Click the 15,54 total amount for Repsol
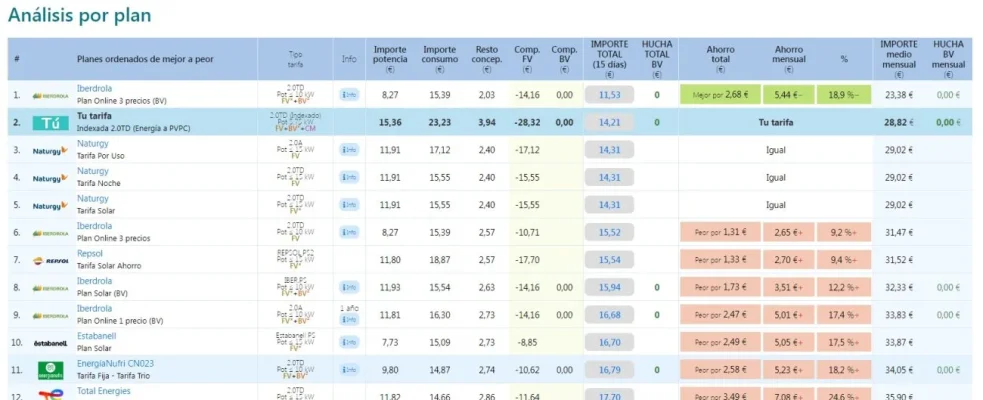 click(x=609, y=260)
